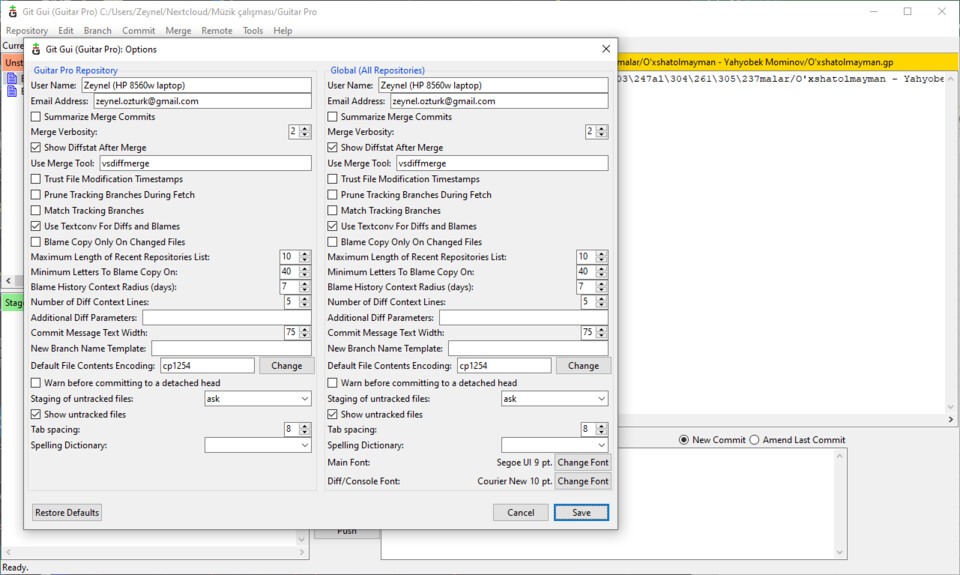Screen dimensions: 960x575
Task: Click Change encoding button in Global column
Action: point(583,366)
